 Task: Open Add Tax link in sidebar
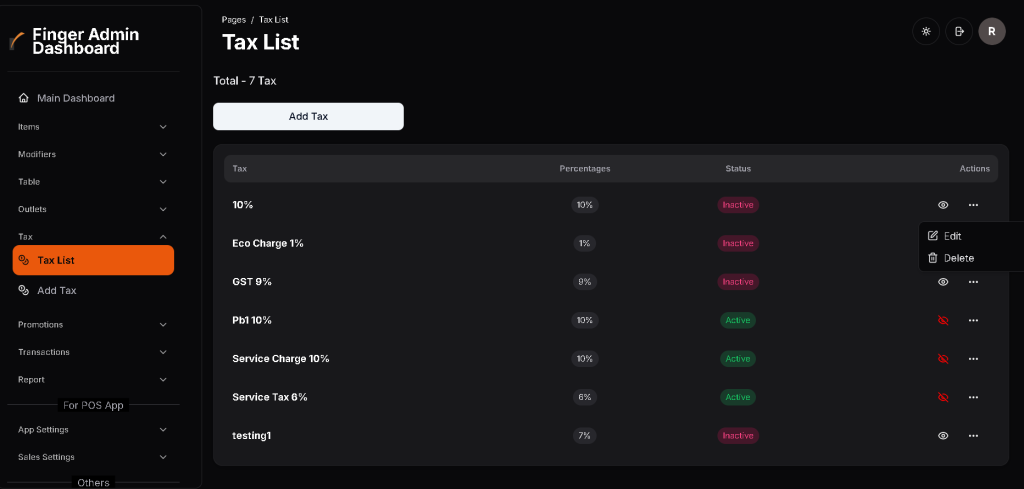click(x=56, y=290)
